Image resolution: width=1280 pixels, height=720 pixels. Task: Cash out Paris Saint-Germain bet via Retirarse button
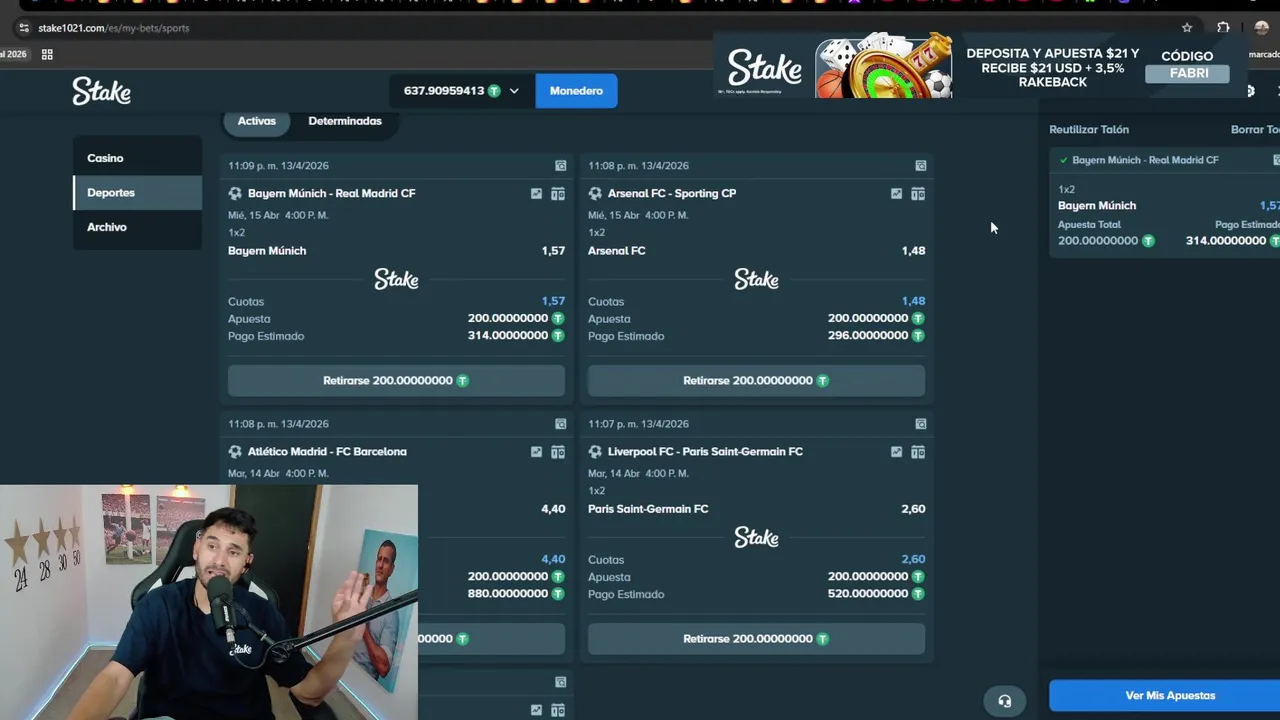pyautogui.click(x=756, y=639)
